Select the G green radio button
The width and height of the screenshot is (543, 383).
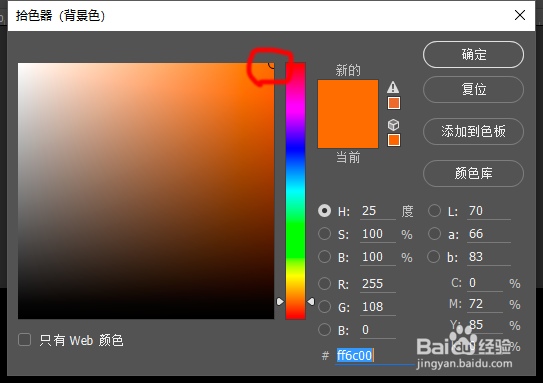coord(324,306)
